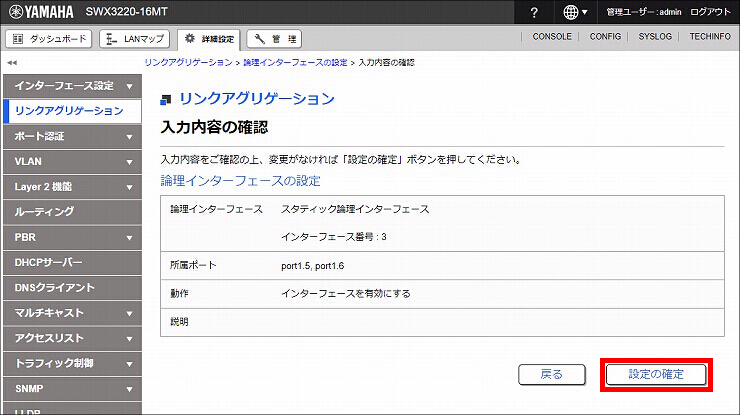
Task: Open the 管理 tab
Action: pos(274,39)
